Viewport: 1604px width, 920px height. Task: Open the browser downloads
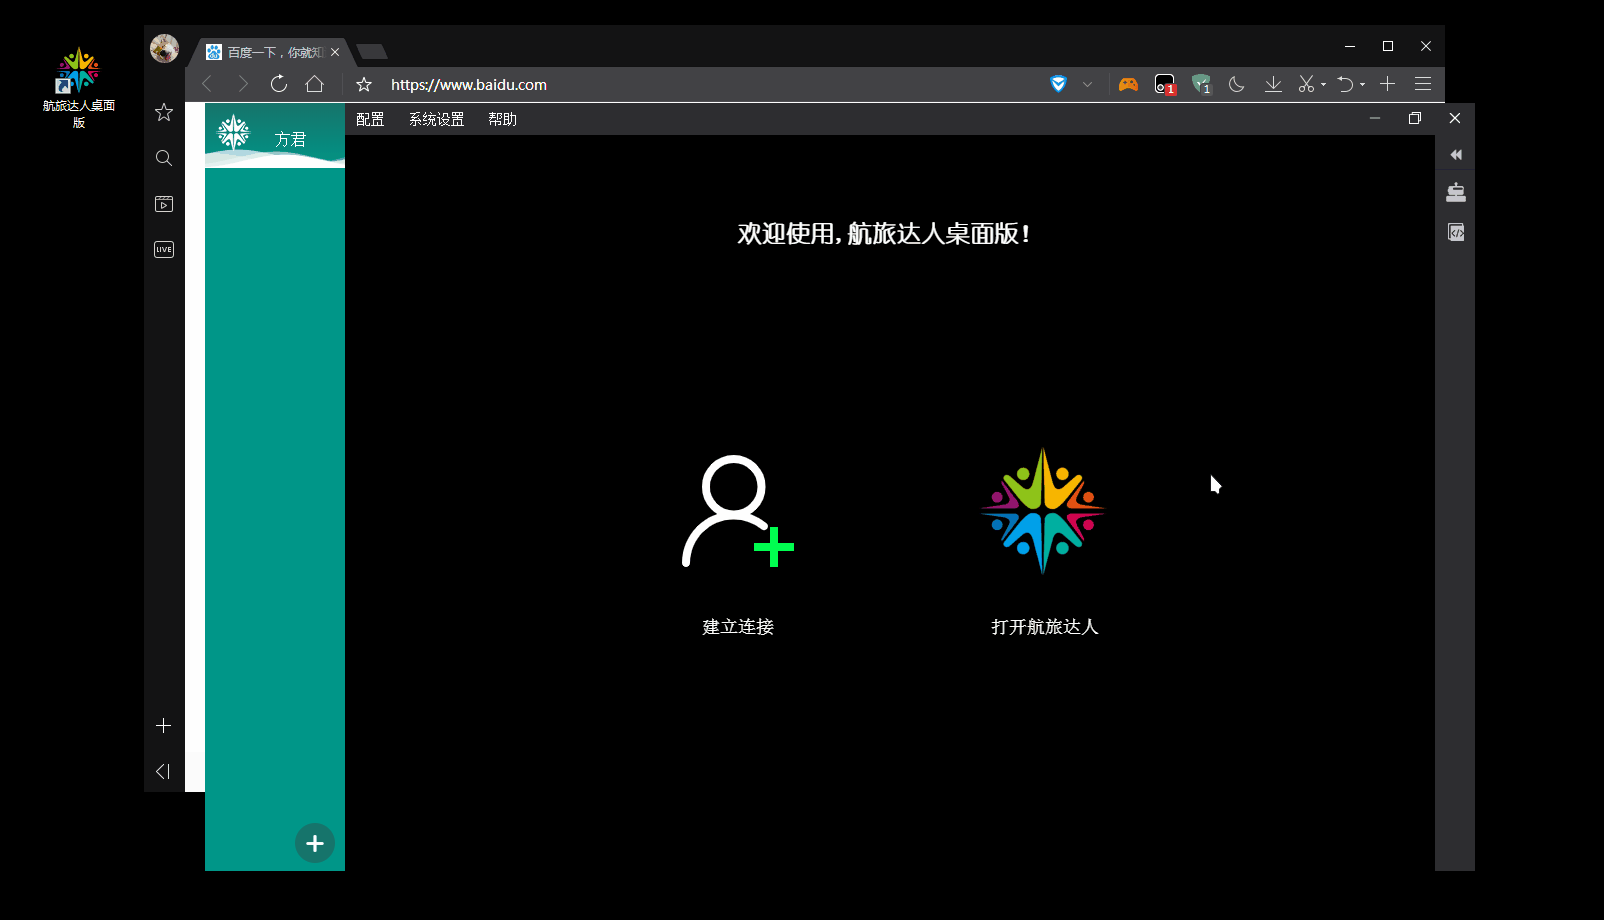click(x=1273, y=84)
